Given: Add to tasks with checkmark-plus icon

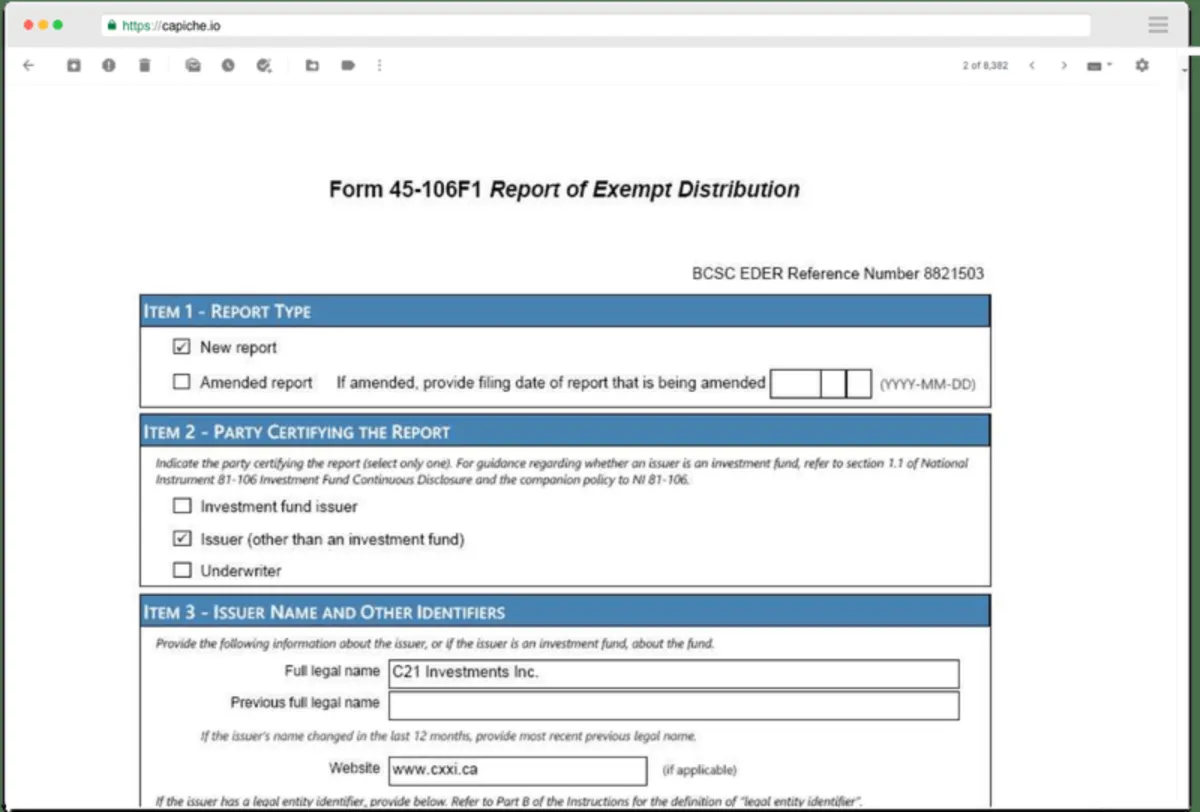Looking at the screenshot, I should (x=264, y=65).
